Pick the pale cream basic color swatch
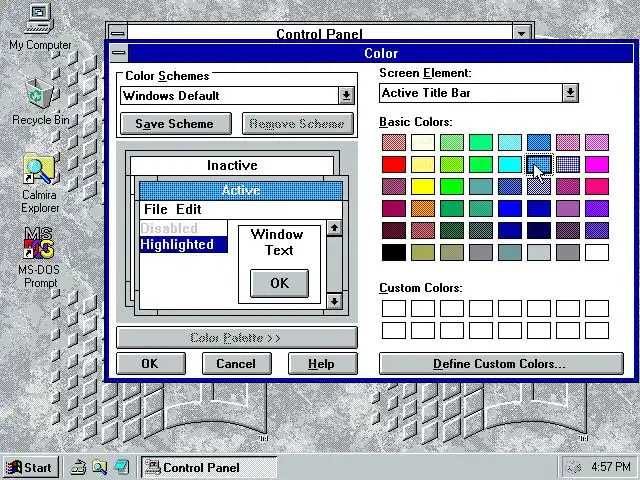Viewport: 640px width, 480px height. click(x=423, y=142)
